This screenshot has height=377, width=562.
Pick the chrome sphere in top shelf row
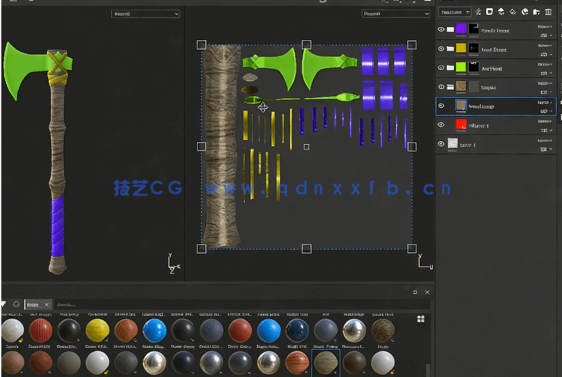(x=354, y=330)
